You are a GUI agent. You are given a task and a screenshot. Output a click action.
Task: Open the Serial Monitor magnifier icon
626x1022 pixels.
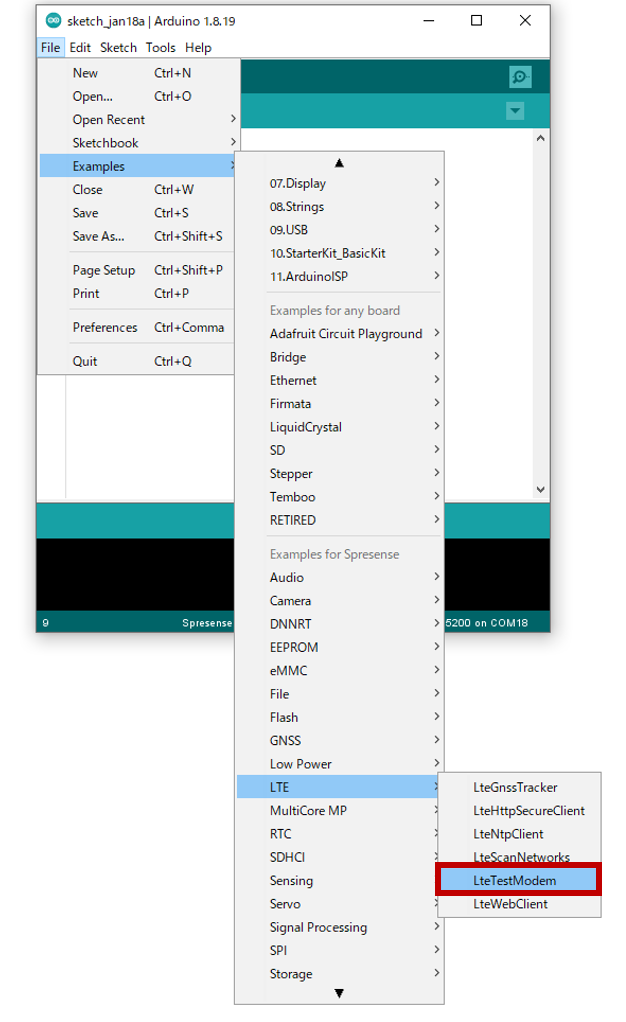pos(519,77)
